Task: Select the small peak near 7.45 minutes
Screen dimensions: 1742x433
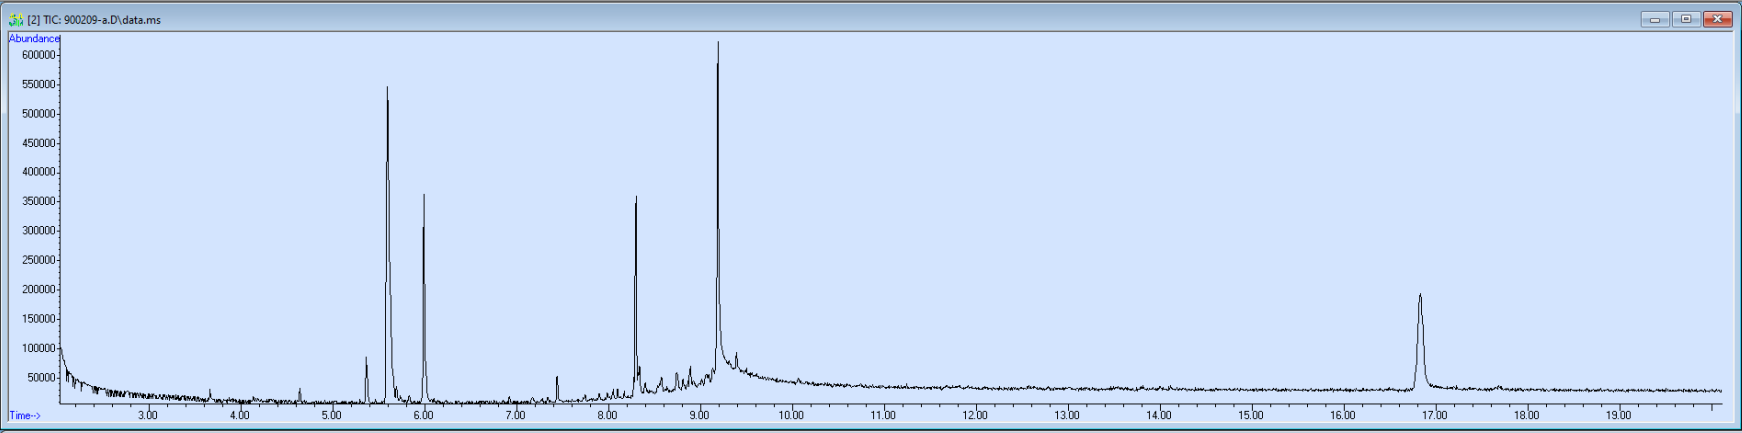Action: click(557, 389)
